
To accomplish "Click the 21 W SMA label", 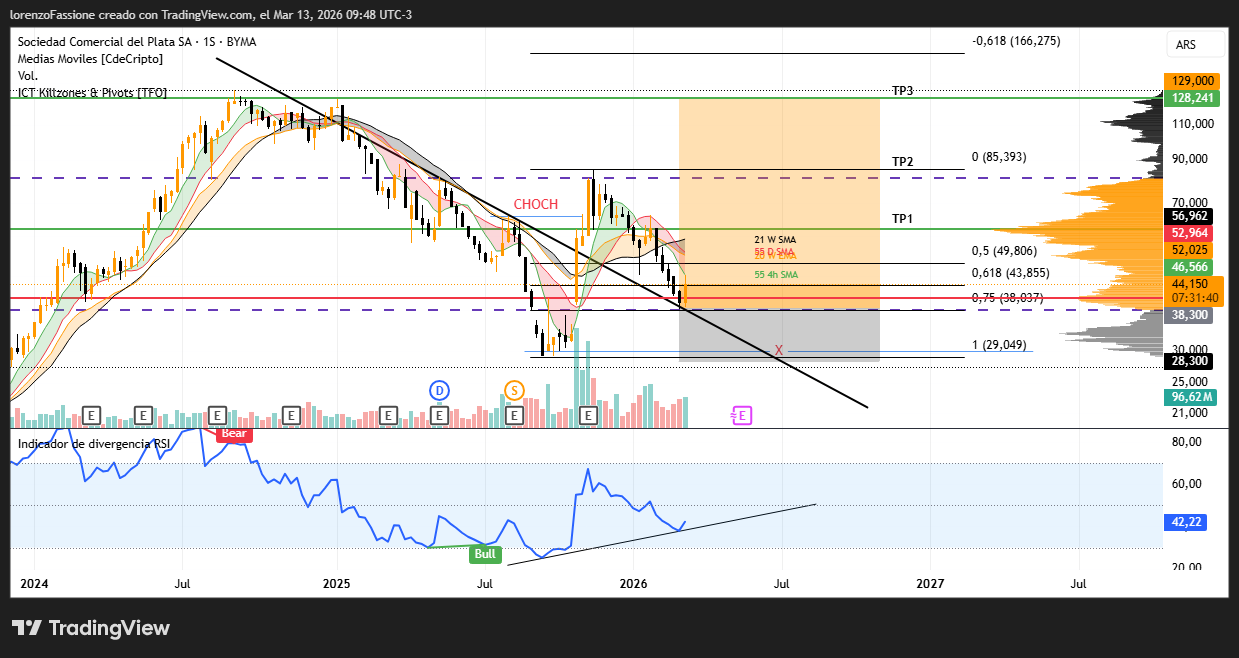I will (775, 240).
